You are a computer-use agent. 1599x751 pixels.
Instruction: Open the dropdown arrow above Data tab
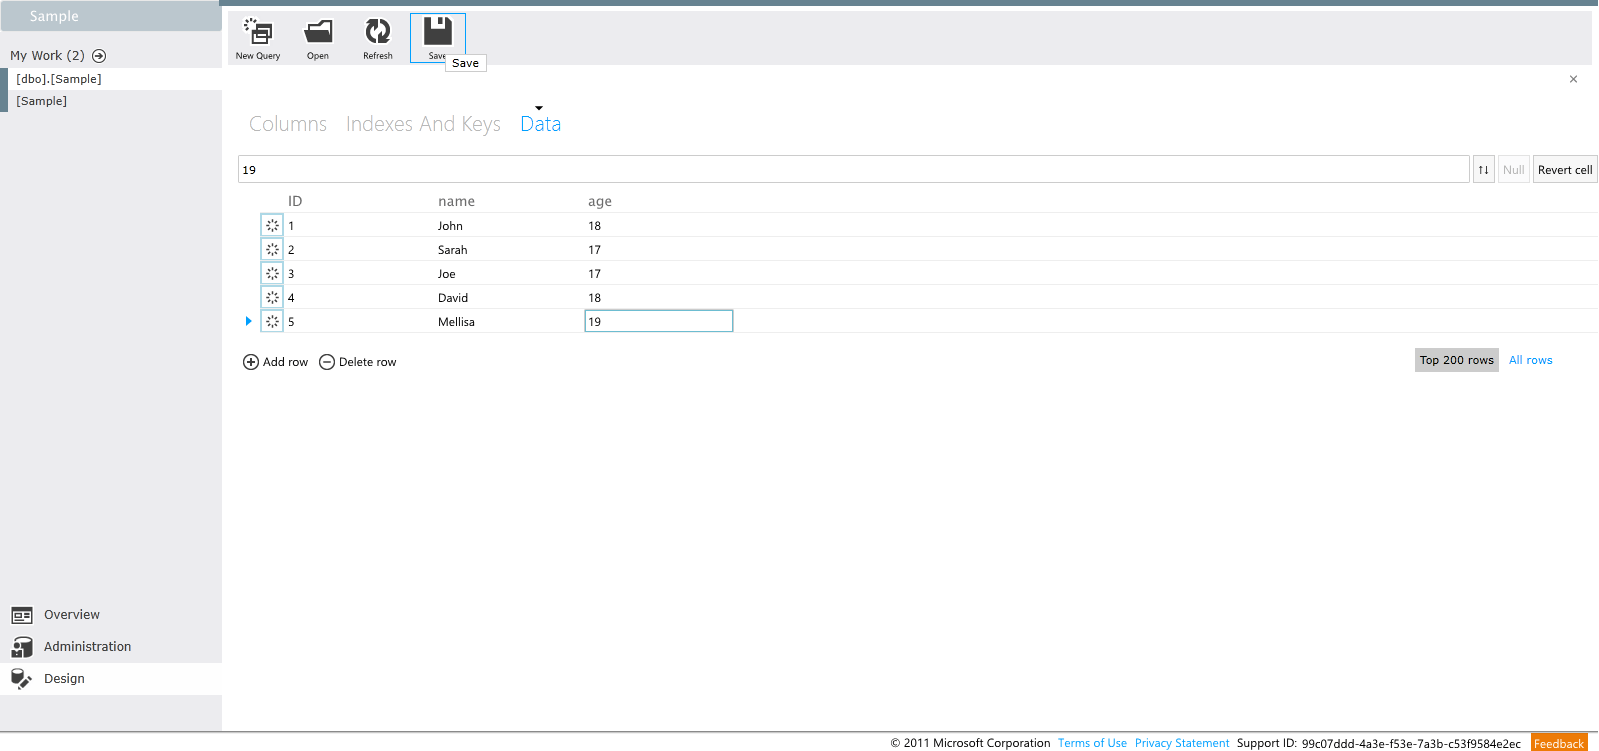pos(539,108)
